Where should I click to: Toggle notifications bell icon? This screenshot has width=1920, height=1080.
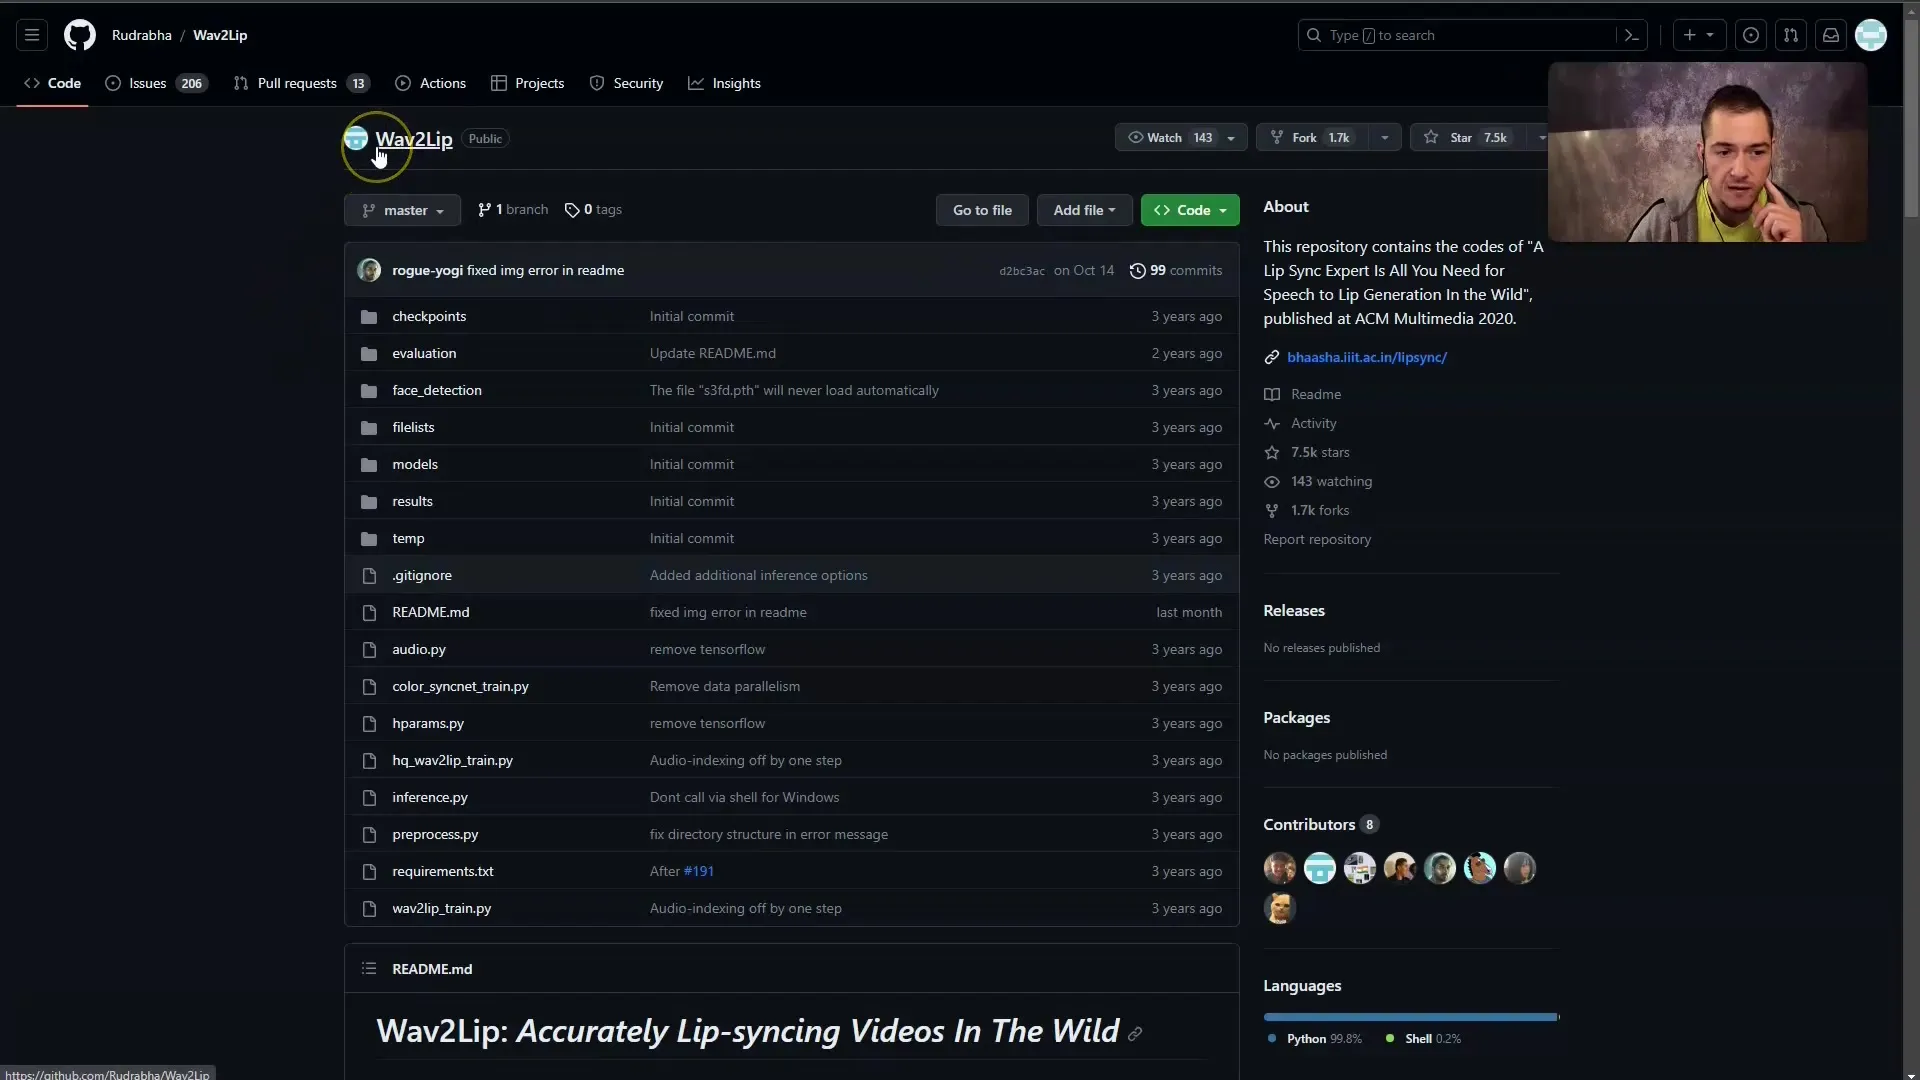[x=1832, y=34]
